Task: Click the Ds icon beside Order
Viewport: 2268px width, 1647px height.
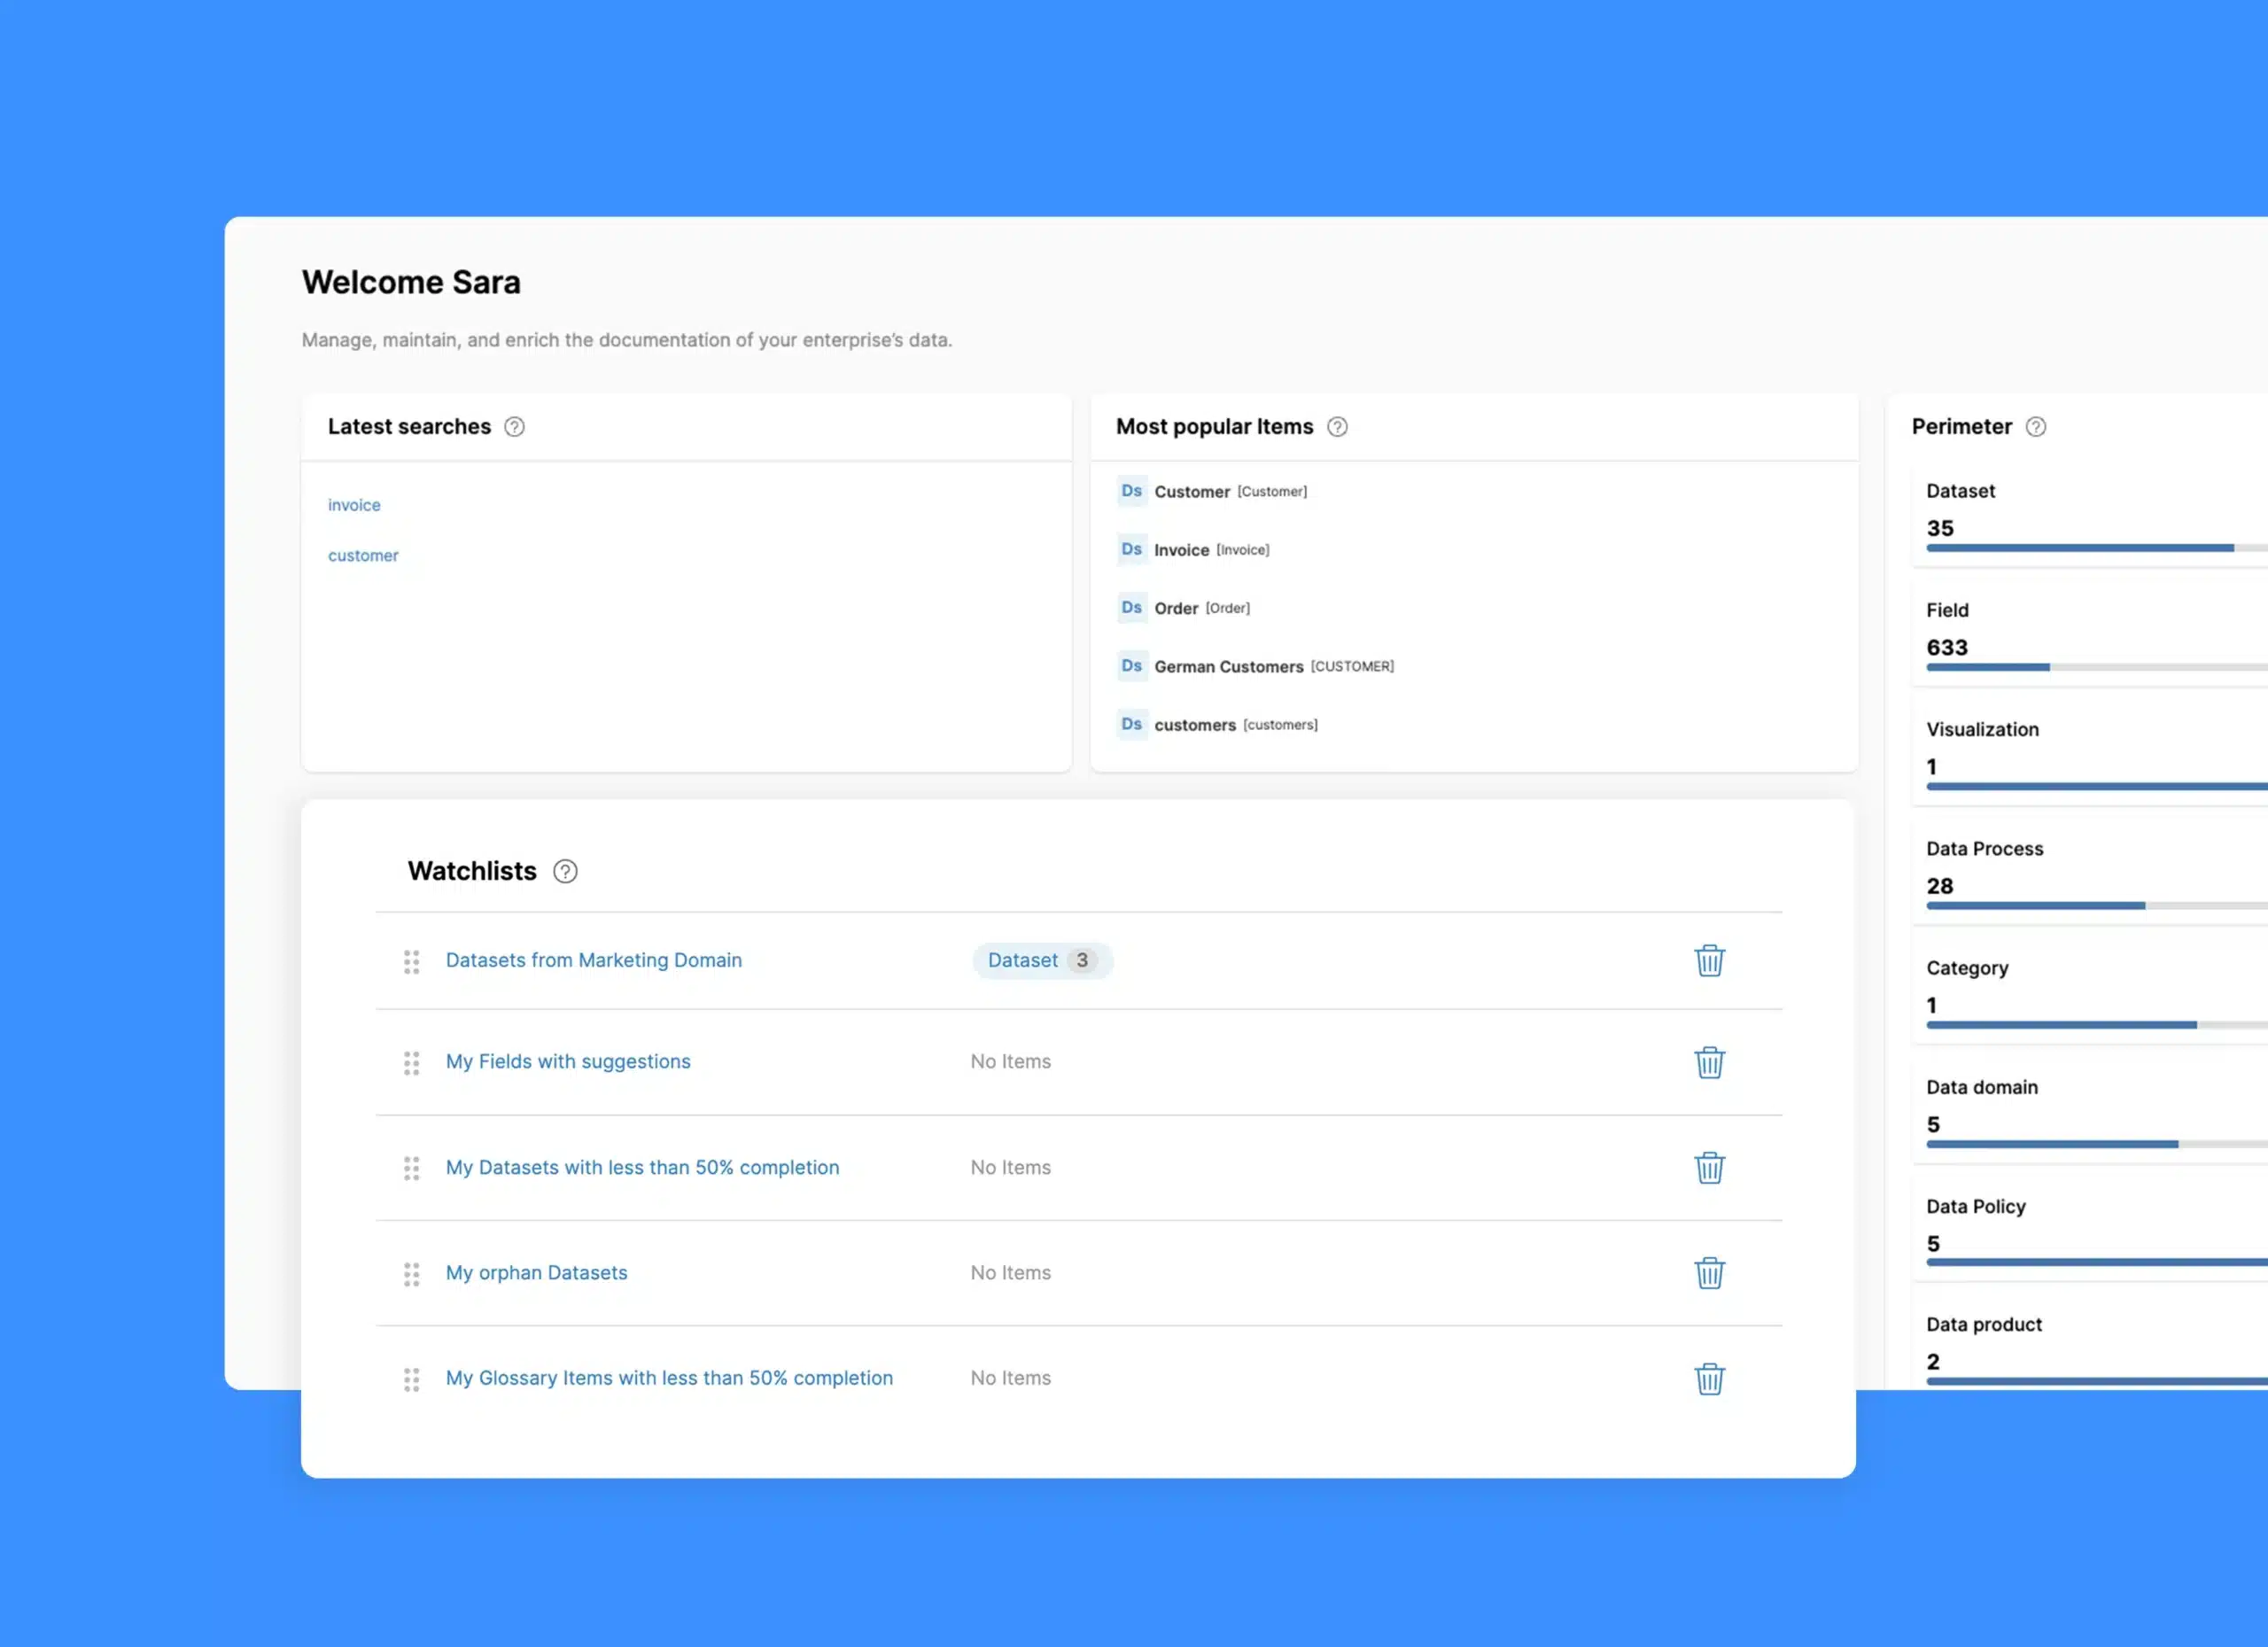Action: point(1131,607)
